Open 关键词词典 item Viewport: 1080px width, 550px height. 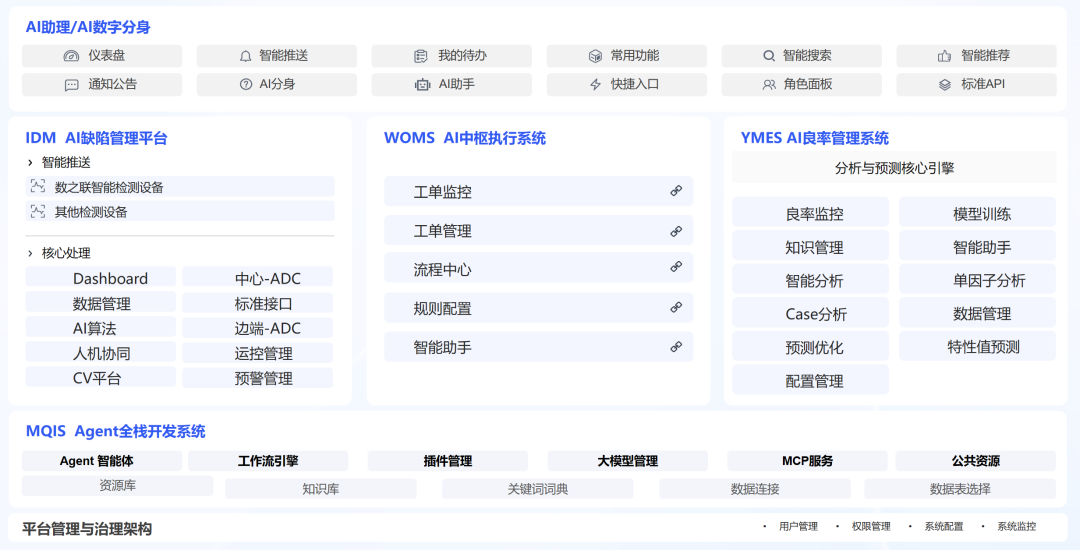(x=537, y=489)
